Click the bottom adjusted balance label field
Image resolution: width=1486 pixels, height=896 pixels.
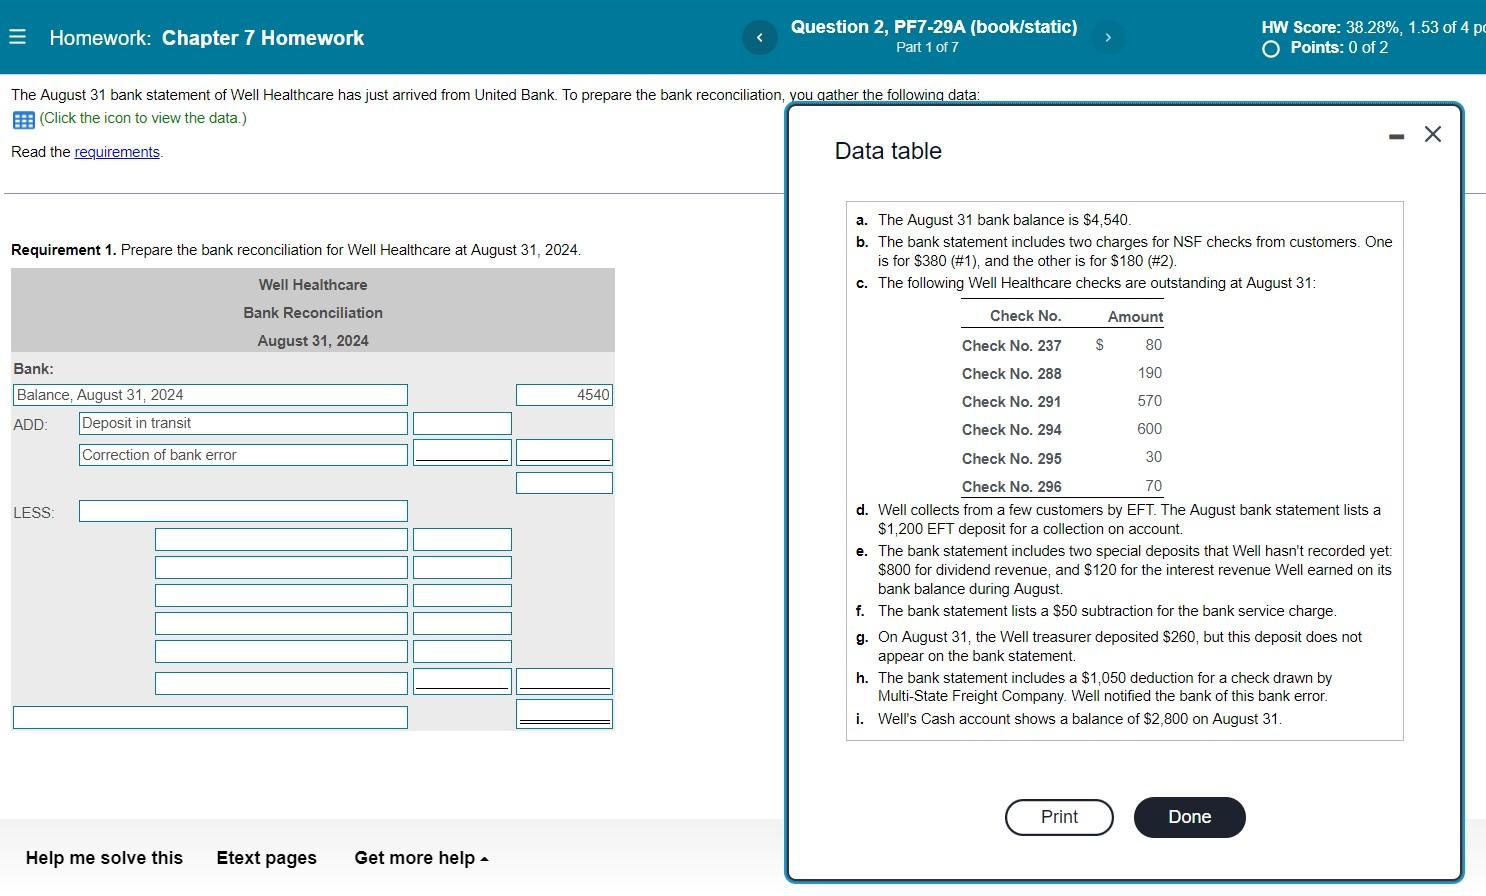210,716
